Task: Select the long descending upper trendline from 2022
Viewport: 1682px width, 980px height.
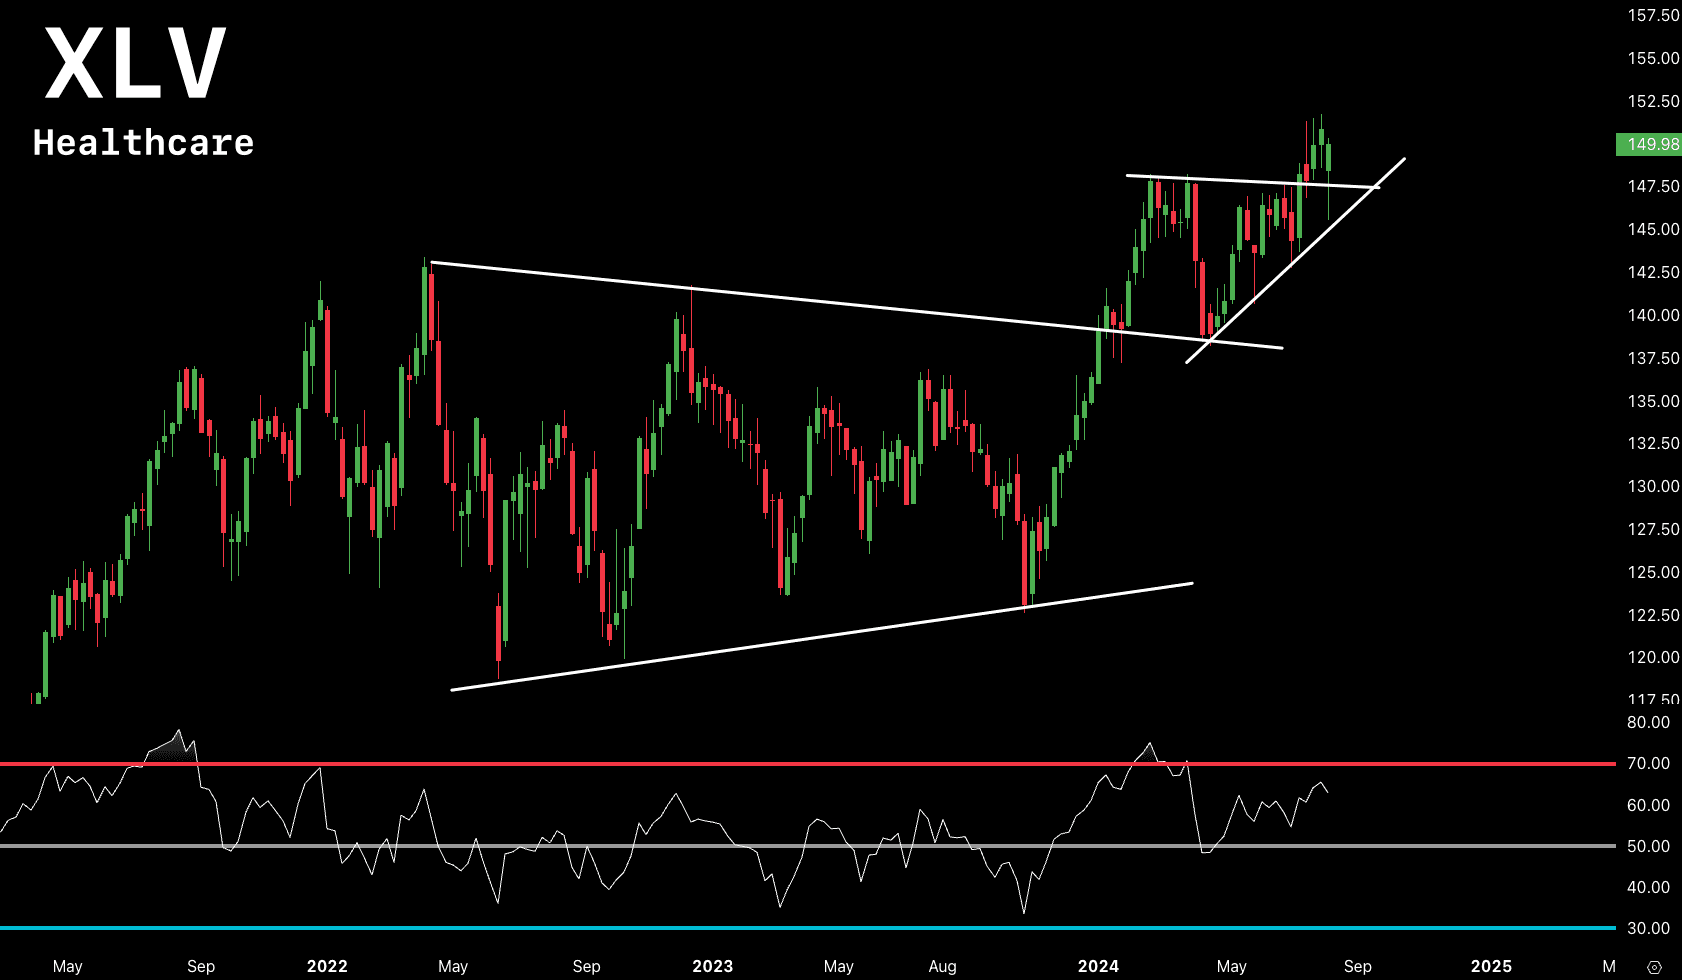Action: (x=857, y=305)
